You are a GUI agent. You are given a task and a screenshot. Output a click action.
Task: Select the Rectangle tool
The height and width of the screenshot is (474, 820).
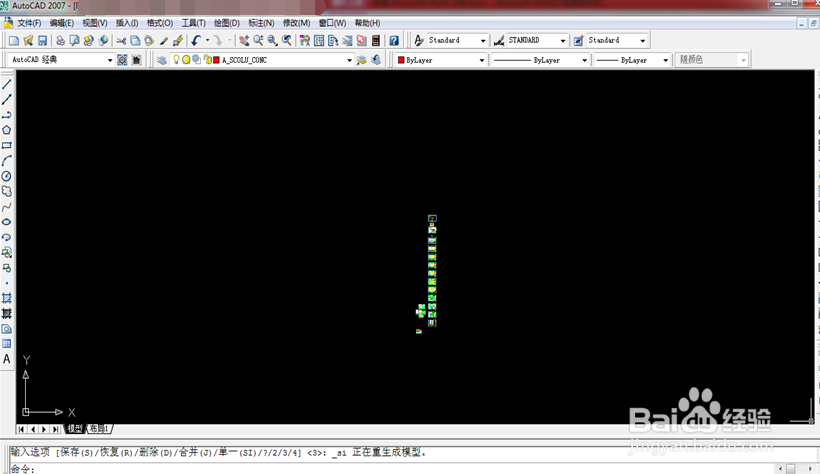pos(7,145)
